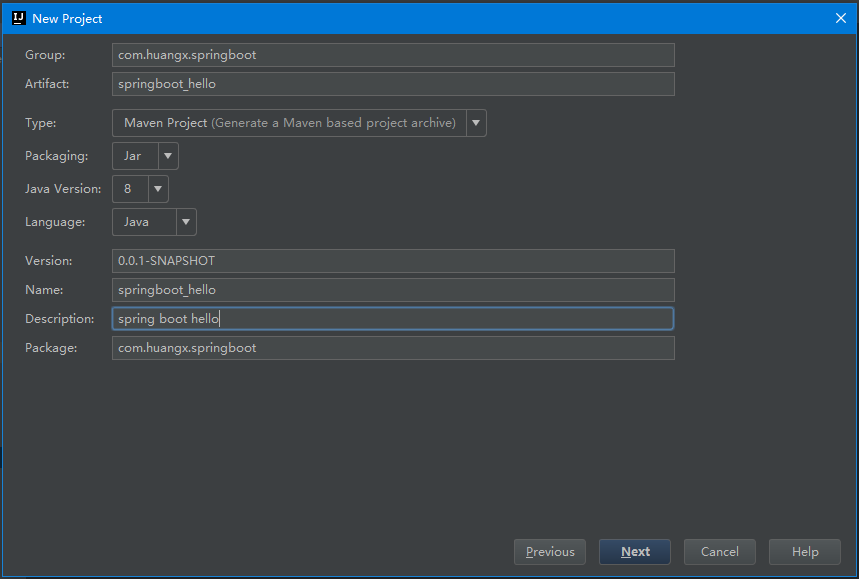859x579 pixels.
Task: Click the arrow button of Type combo box
Action: pos(476,123)
